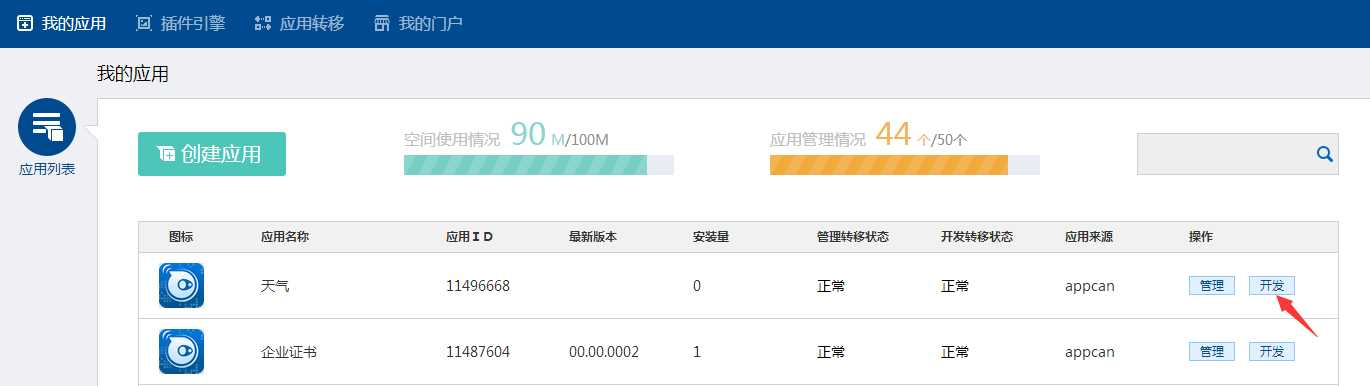Click app ID 11487604
Screen dimensions: 1370x386
click(x=478, y=352)
